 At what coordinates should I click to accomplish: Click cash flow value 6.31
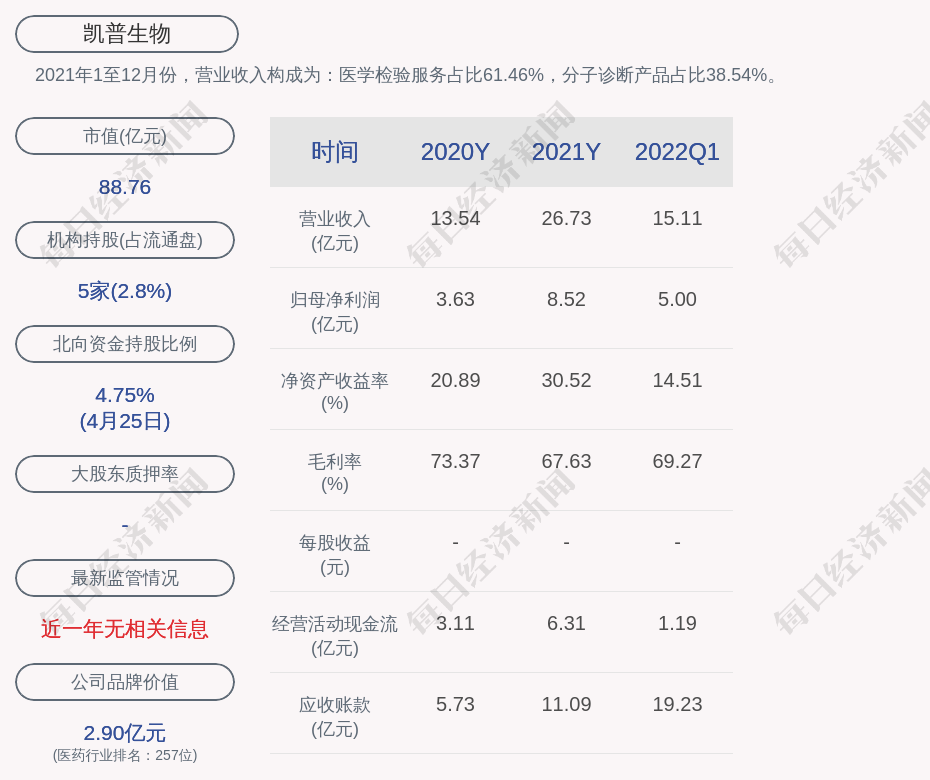click(566, 623)
